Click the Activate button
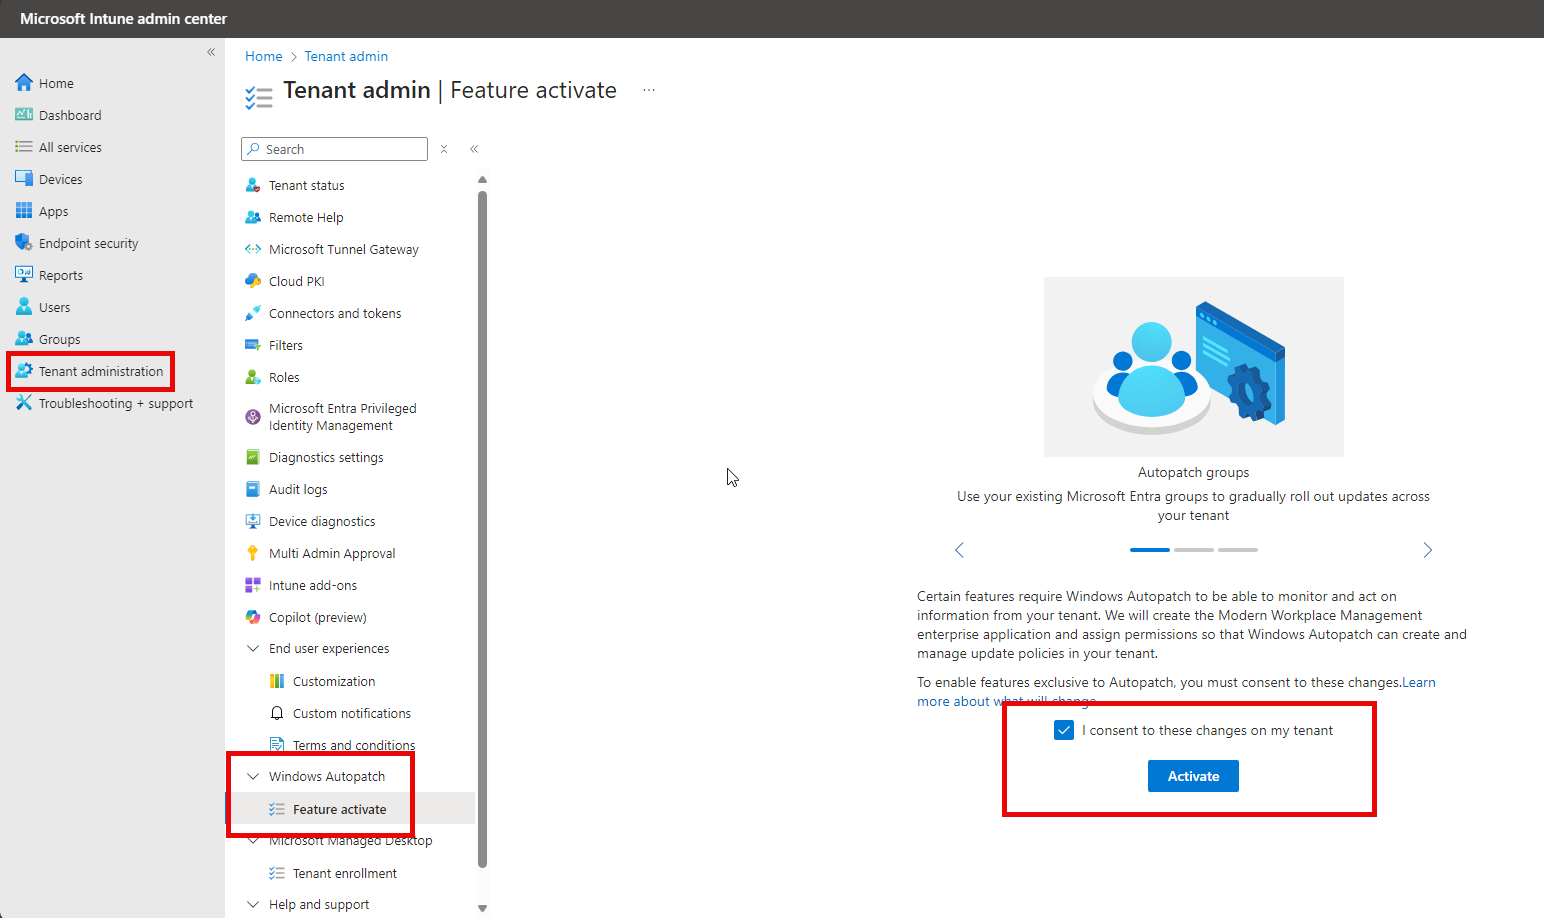1544x918 pixels. [x=1193, y=776]
